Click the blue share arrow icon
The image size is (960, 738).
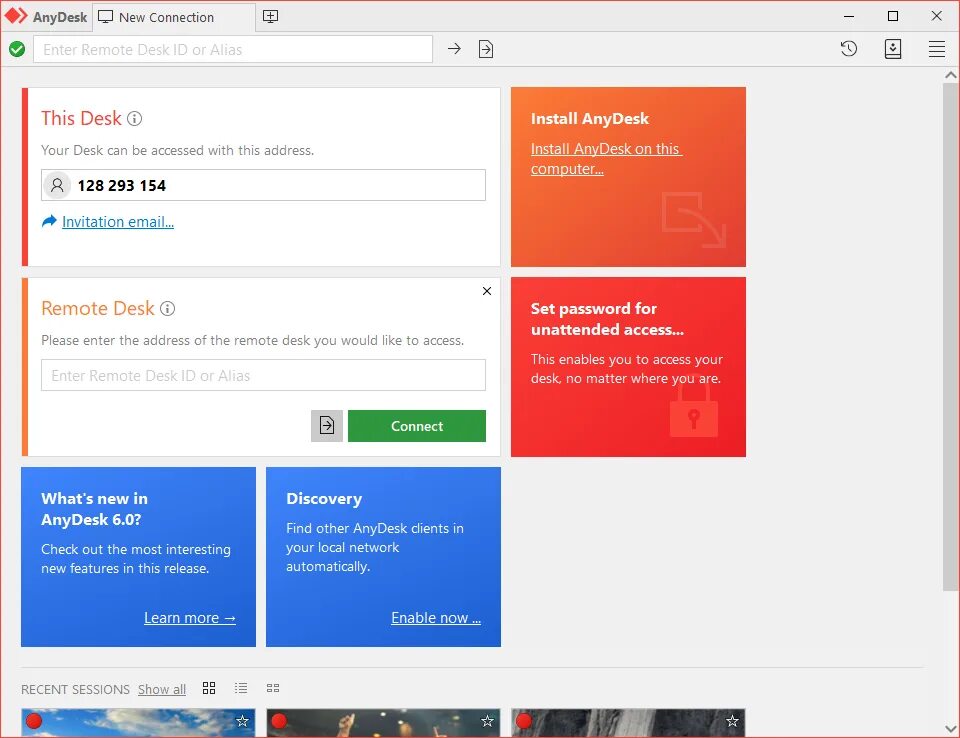coord(49,221)
